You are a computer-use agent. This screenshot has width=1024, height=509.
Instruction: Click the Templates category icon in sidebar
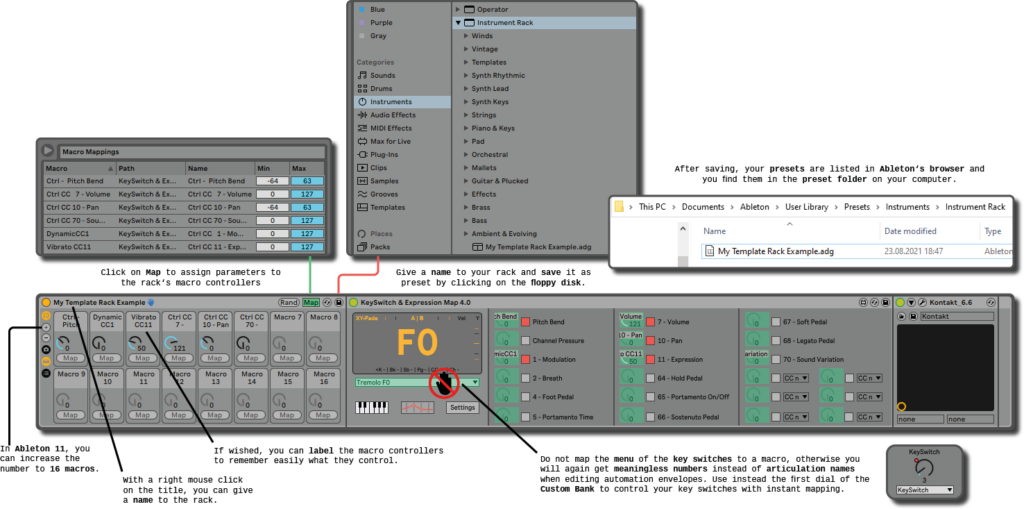click(x=362, y=207)
